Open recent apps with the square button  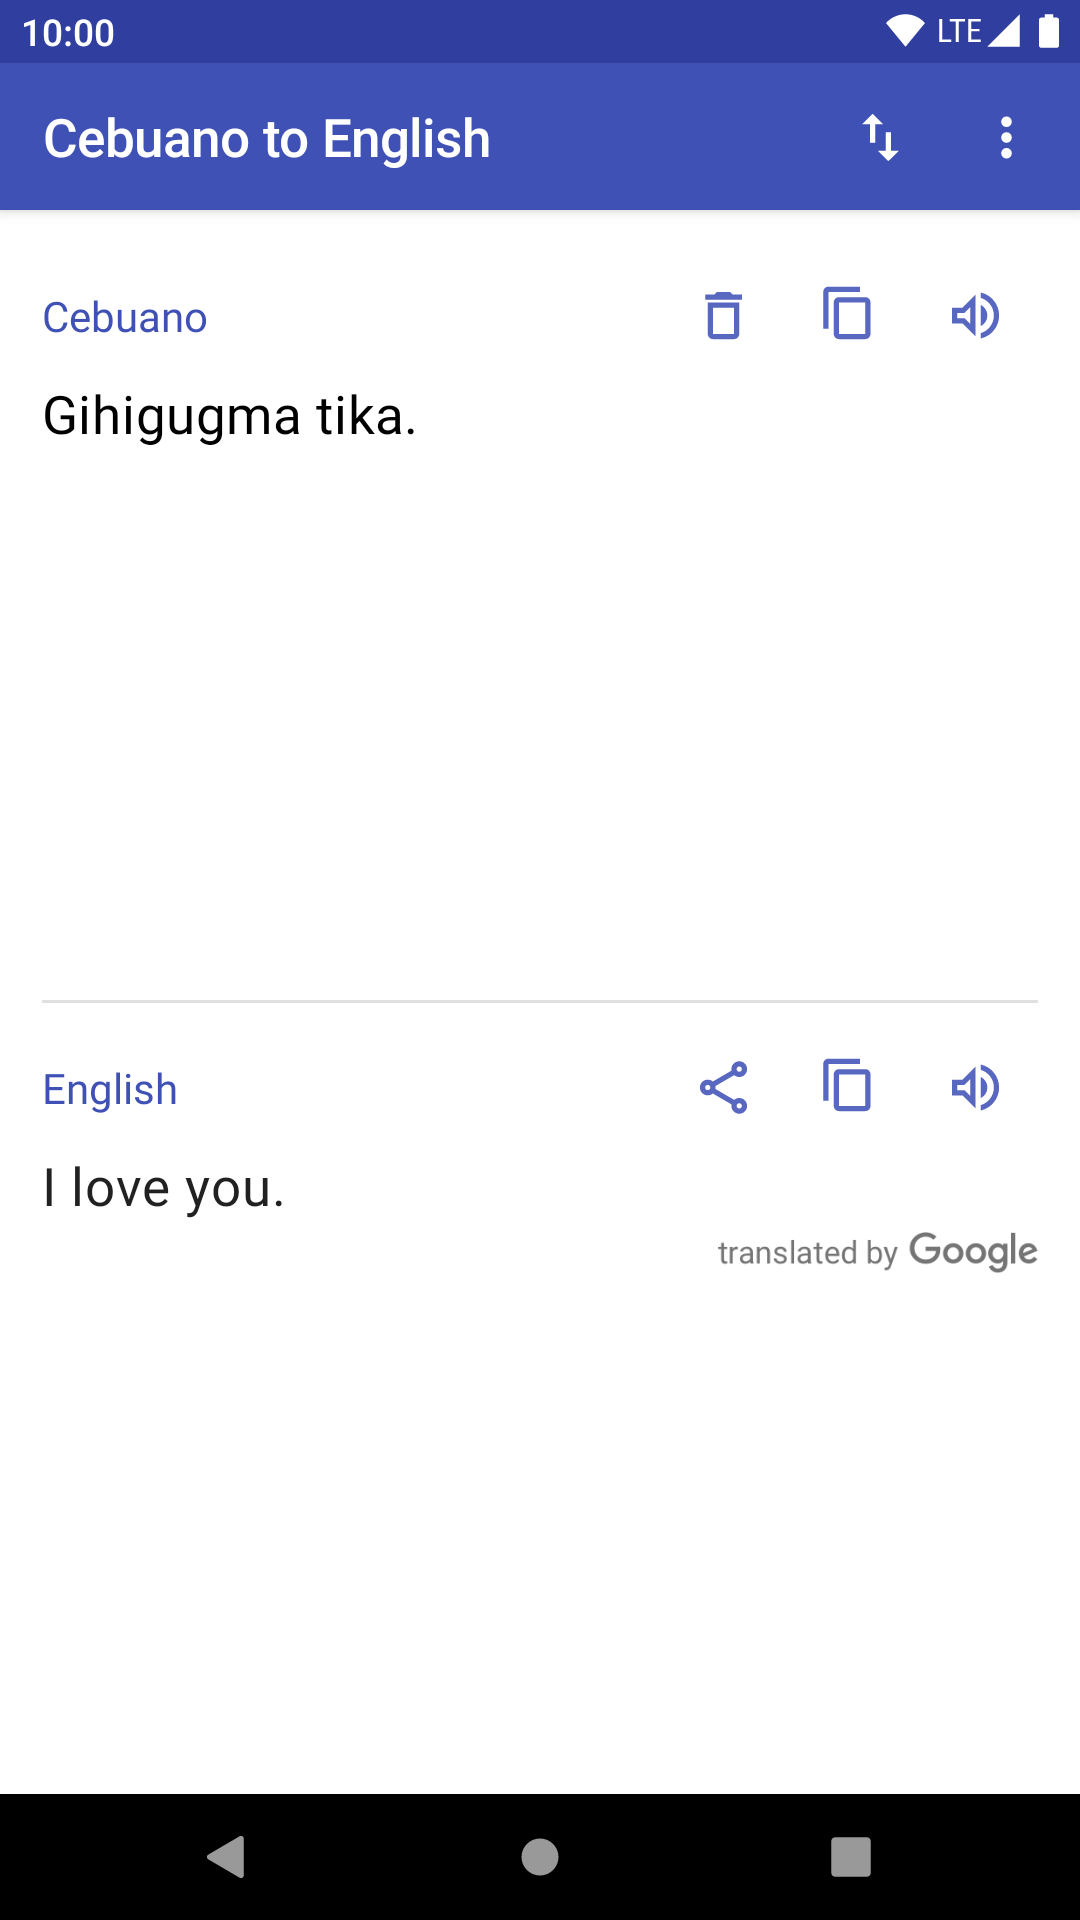[850, 1857]
